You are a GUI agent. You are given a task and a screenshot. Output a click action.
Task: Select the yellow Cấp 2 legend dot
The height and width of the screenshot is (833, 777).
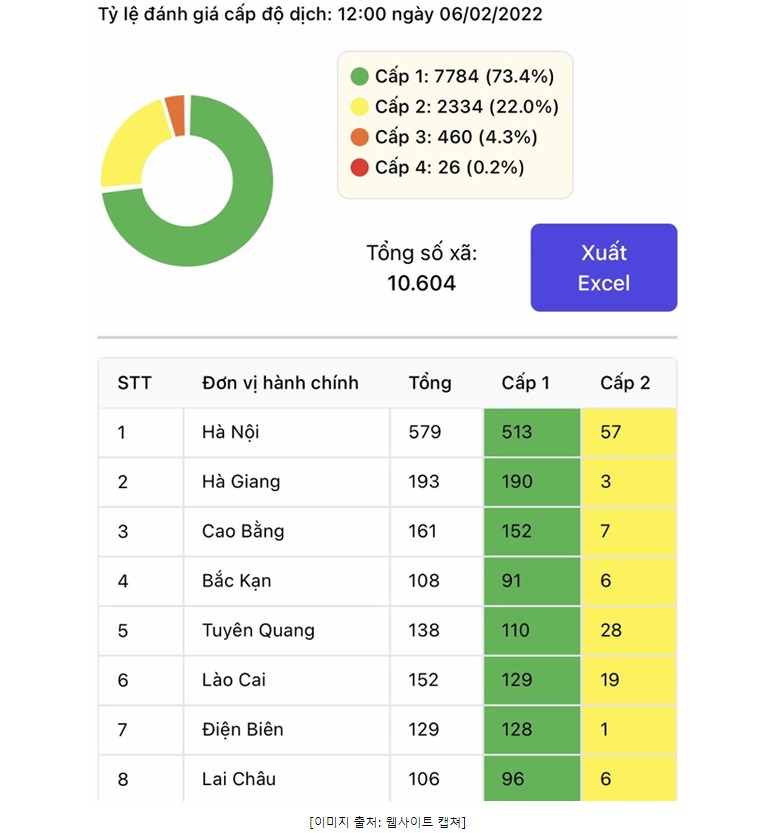[x=360, y=107]
